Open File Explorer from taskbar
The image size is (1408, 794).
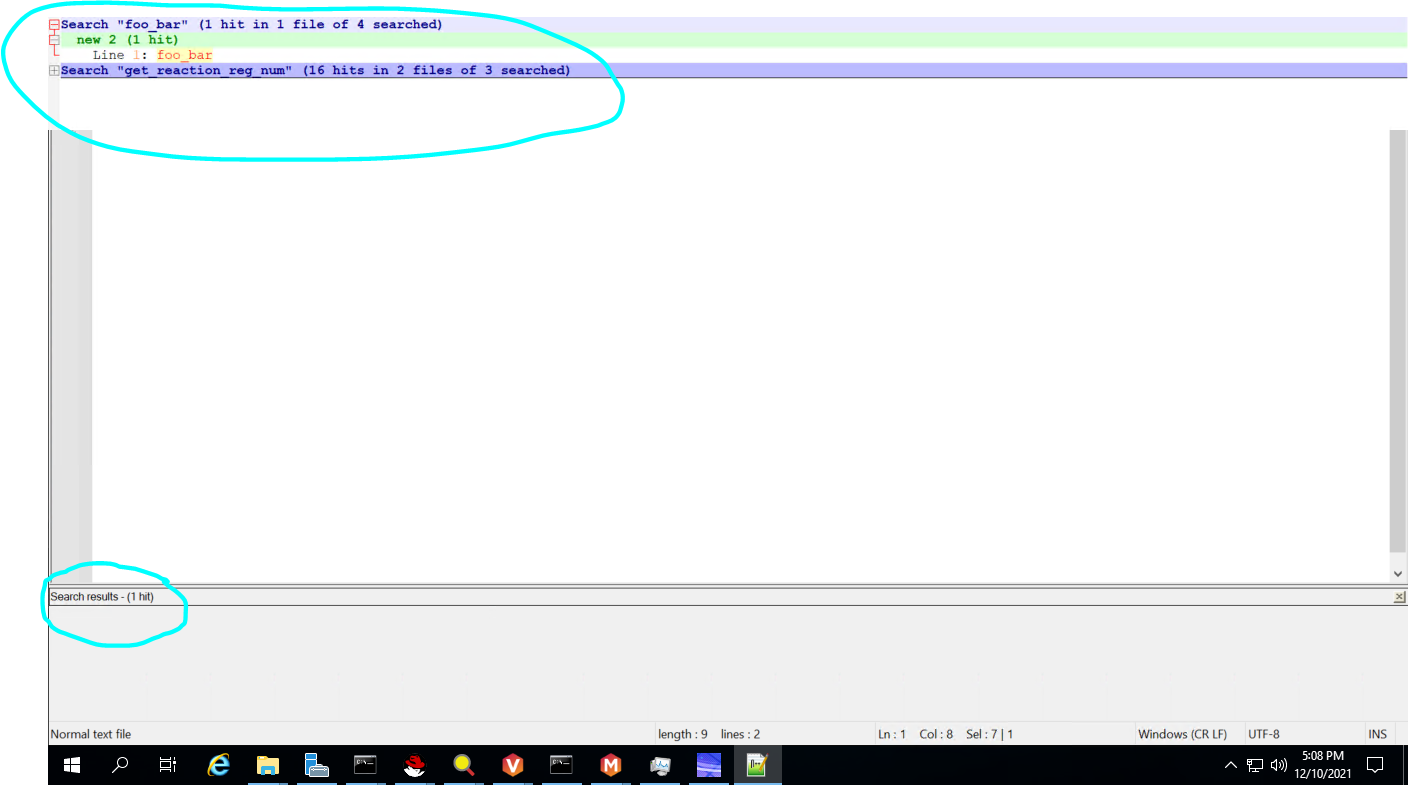[x=267, y=766]
